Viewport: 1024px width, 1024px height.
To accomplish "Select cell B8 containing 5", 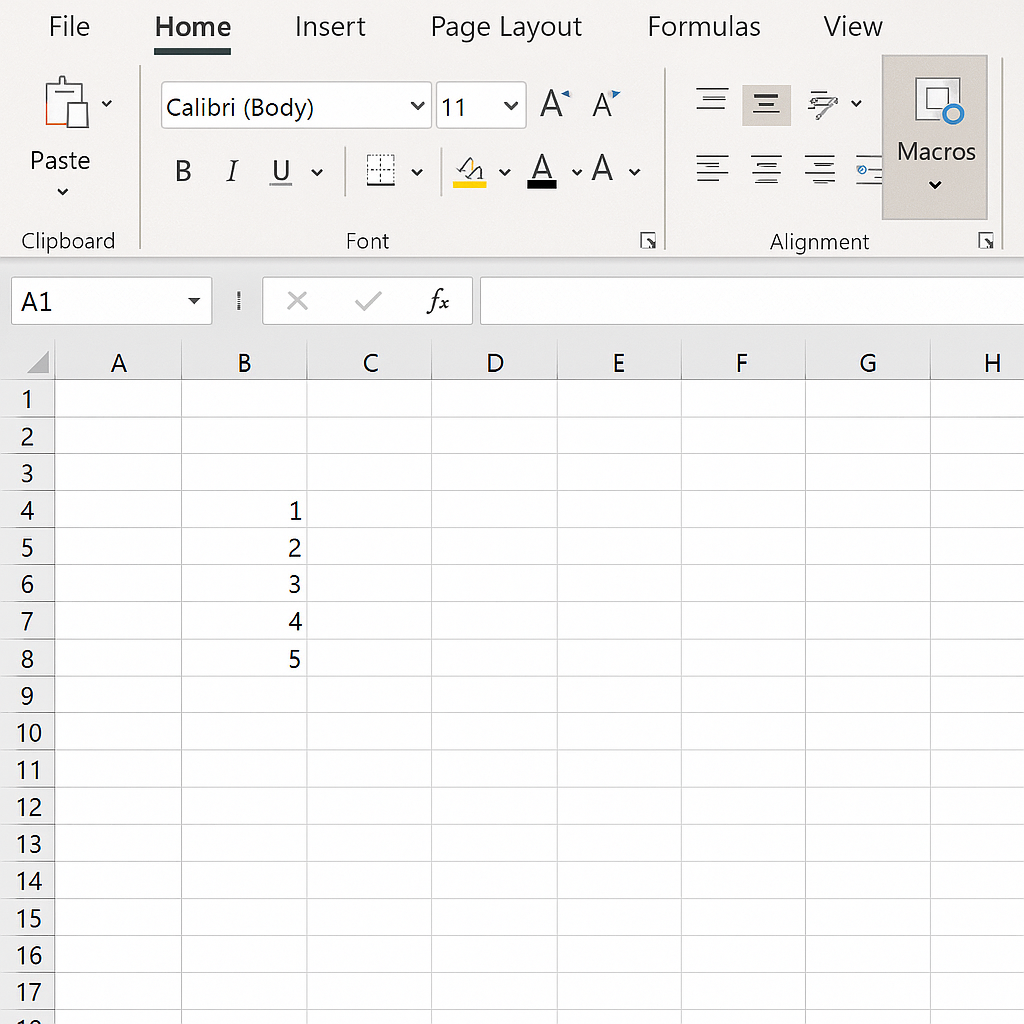I will pyautogui.click(x=244, y=658).
